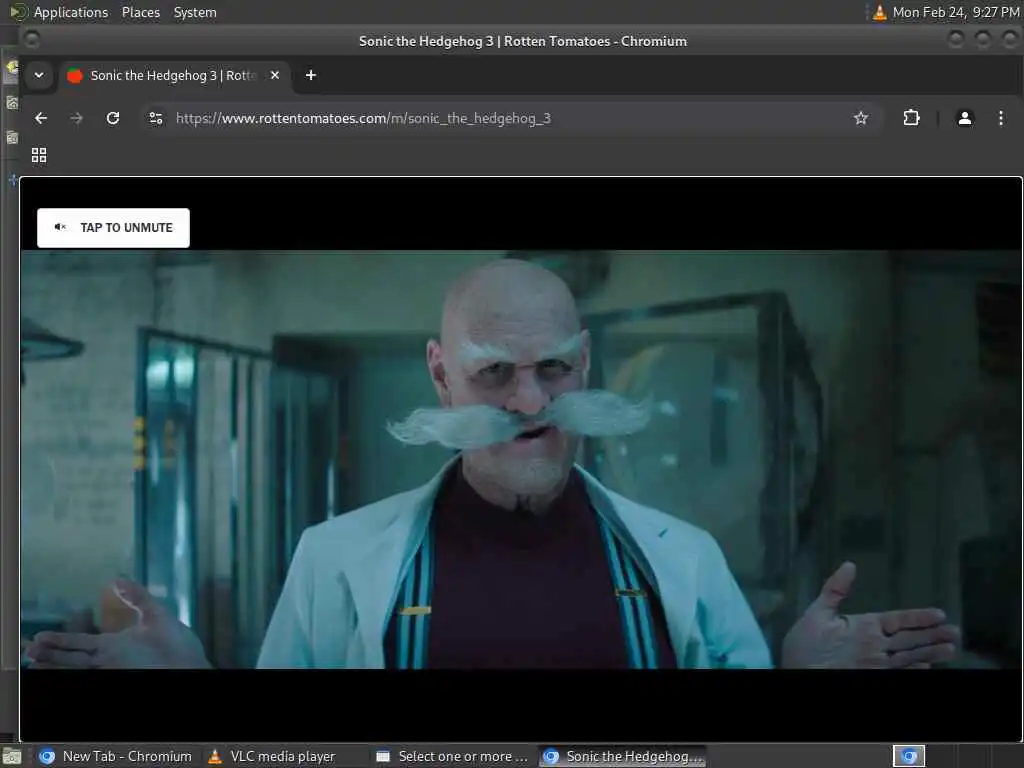The width and height of the screenshot is (1024, 768).
Task: Click the show desktop icon in taskbar
Action: pos(12,756)
